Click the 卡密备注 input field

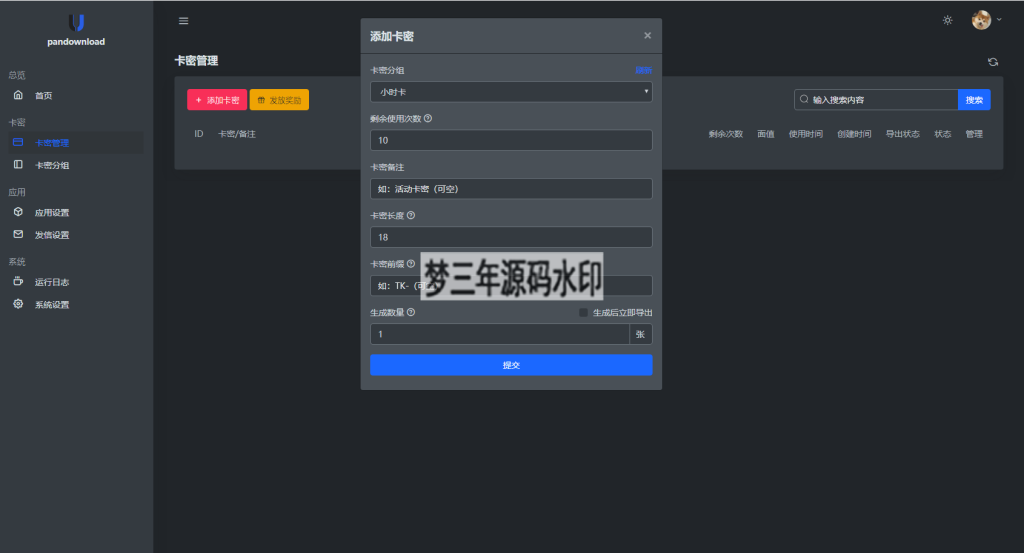coord(511,189)
